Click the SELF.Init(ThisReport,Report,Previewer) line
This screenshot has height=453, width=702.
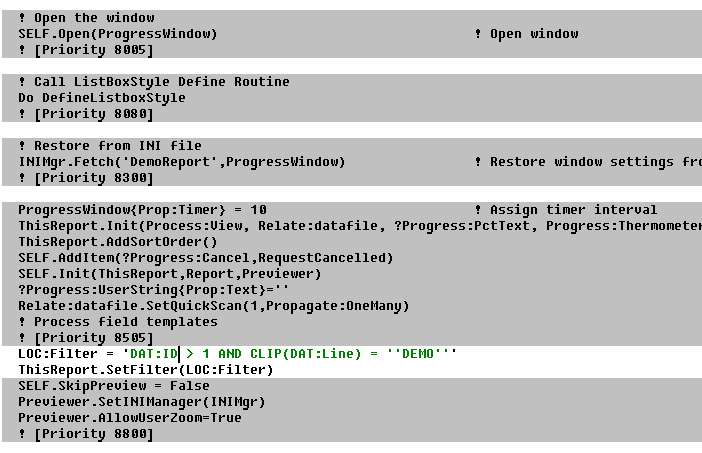170,274
